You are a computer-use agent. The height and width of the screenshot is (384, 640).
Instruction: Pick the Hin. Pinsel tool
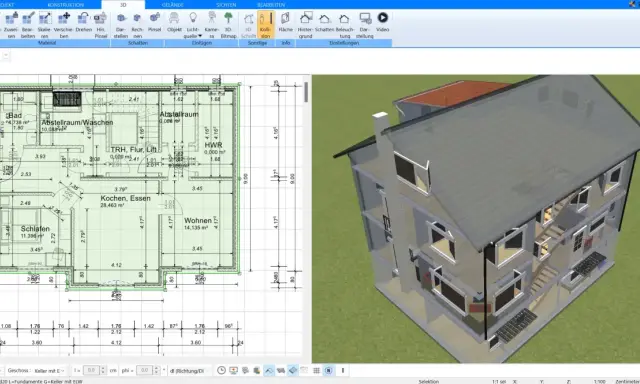click(x=100, y=24)
